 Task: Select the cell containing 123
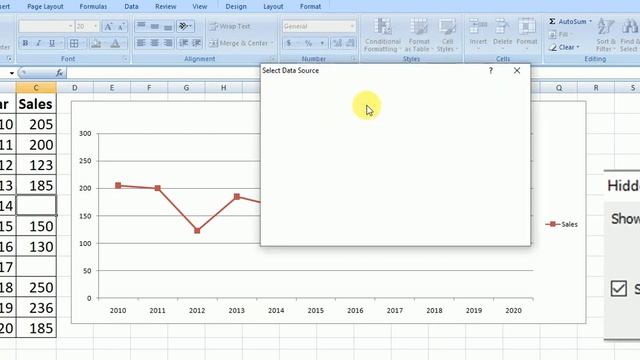36,165
